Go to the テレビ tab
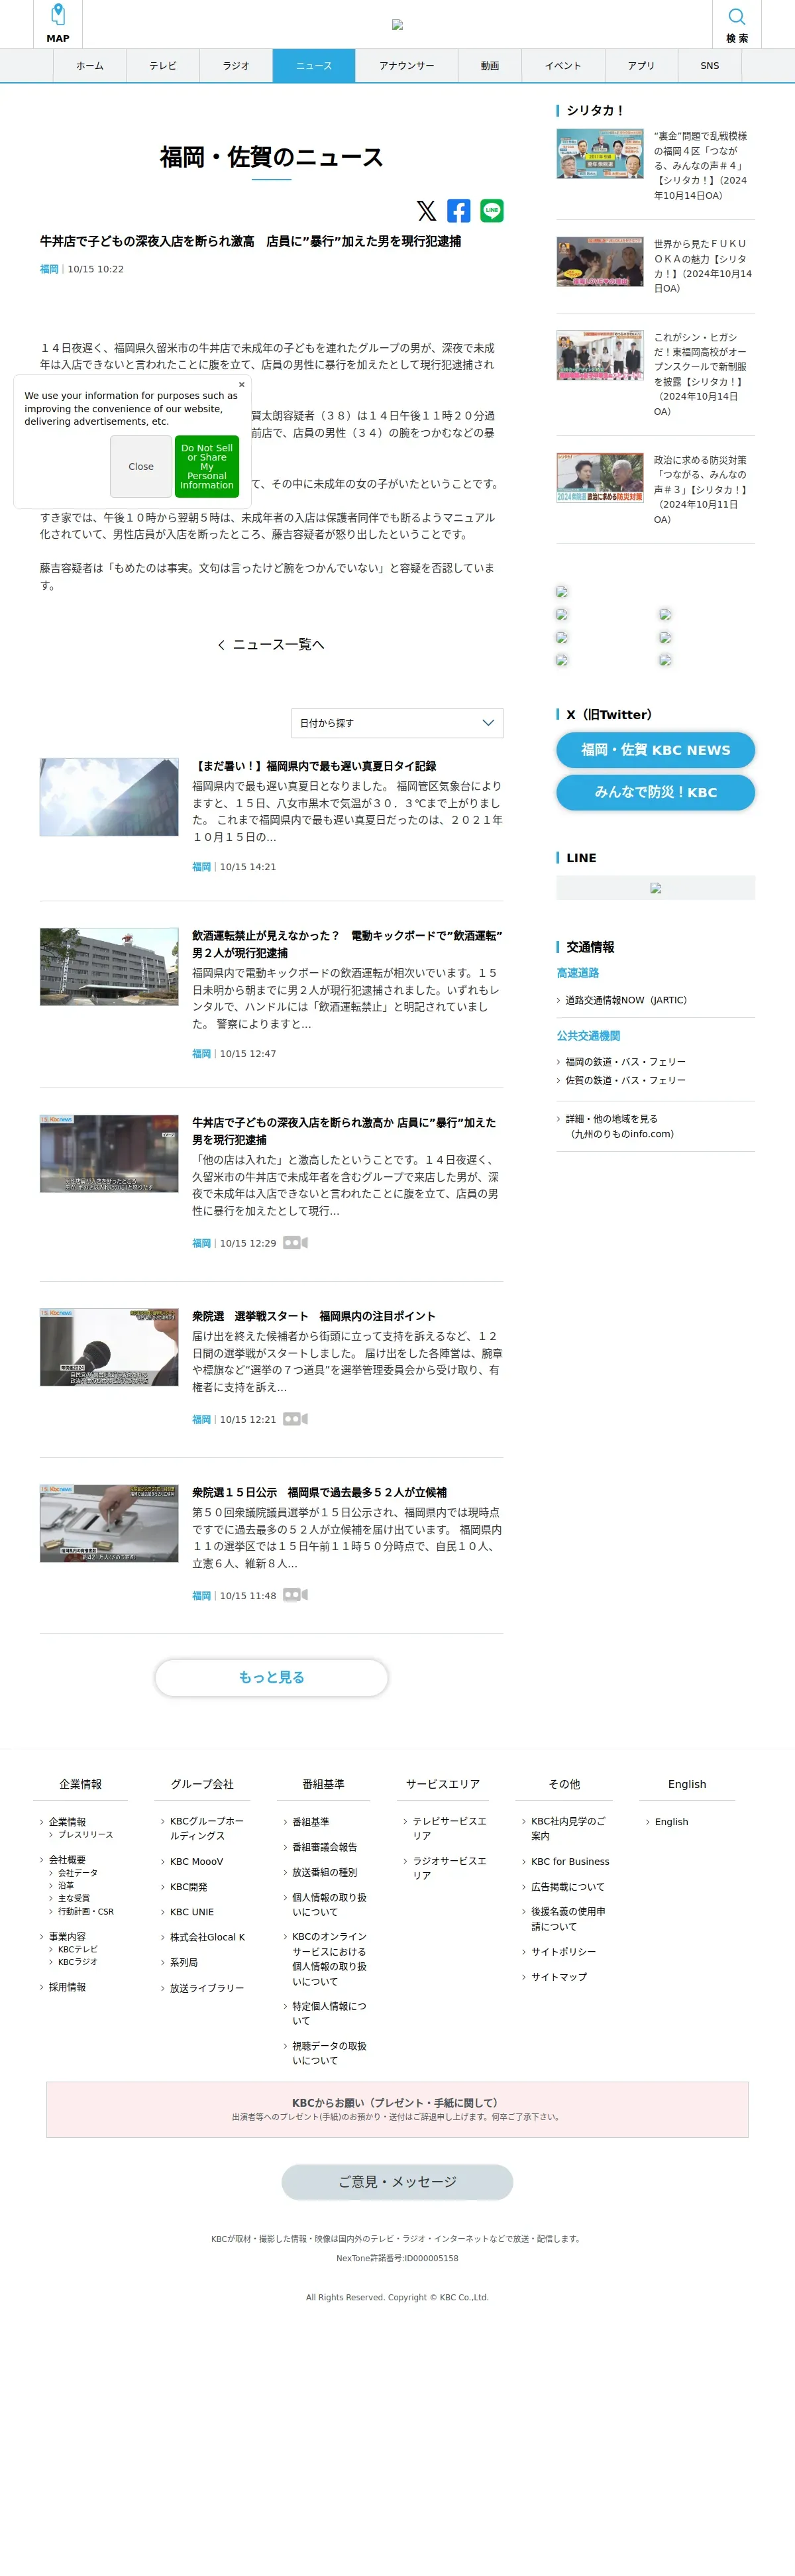This screenshot has width=795, height=2576. [x=163, y=65]
